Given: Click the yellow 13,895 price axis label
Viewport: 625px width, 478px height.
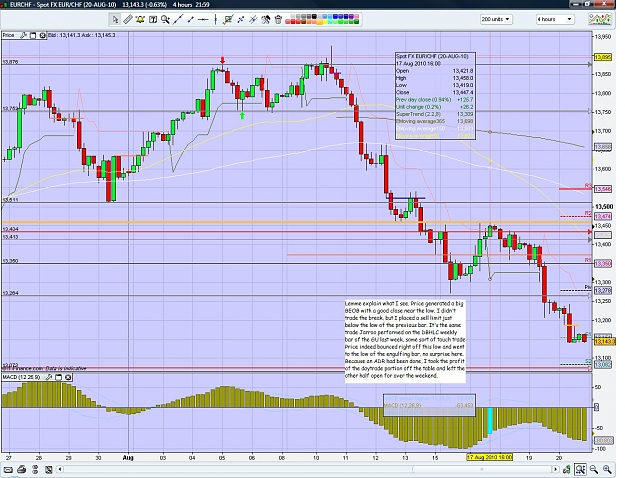Looking at the screenshot, I should [603, 57].
